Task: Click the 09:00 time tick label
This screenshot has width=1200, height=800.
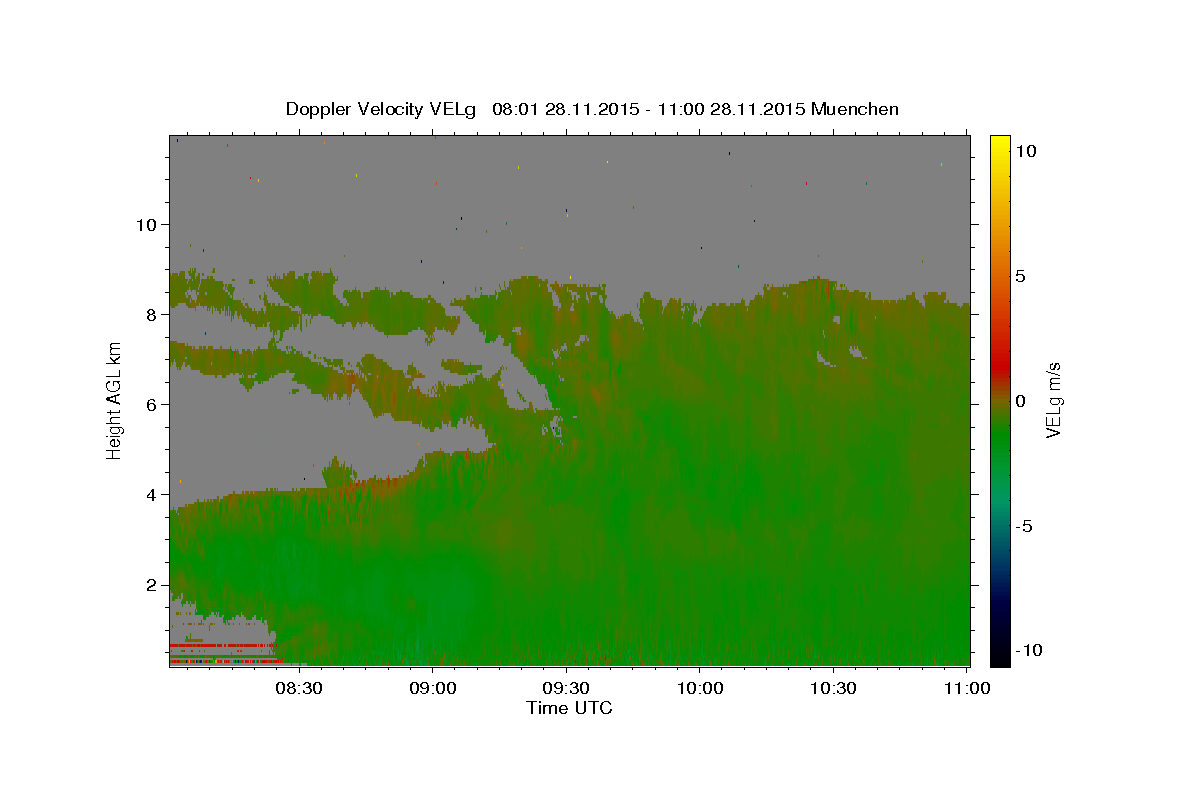Action: [x=434, y=688]
